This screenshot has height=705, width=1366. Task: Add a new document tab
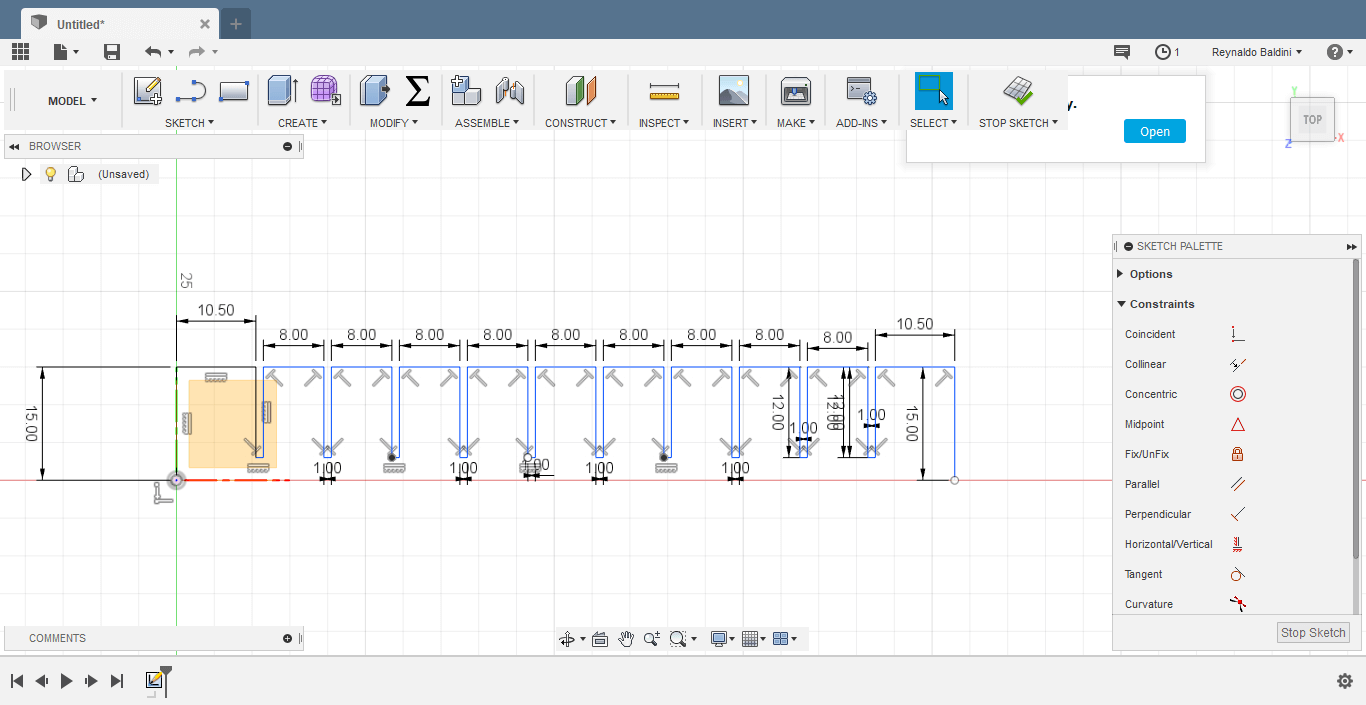pos(236,24)
